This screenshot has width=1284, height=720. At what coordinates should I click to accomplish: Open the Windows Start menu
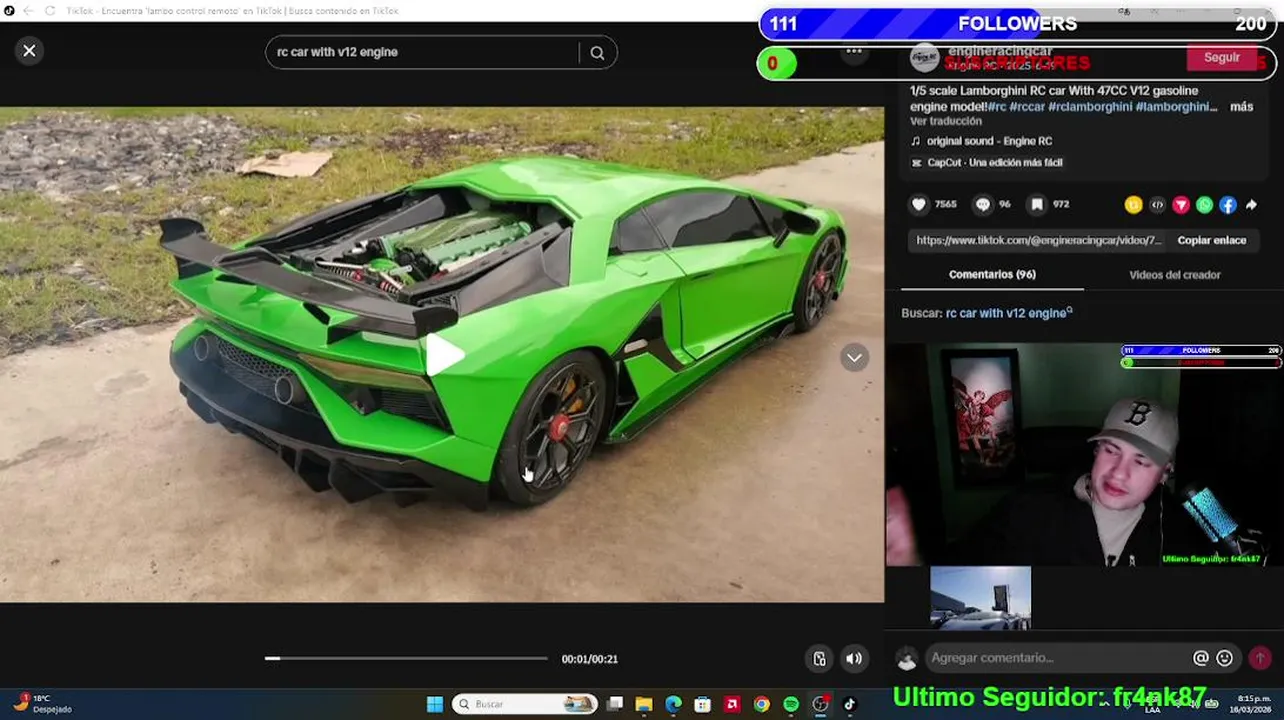(435, 704)
